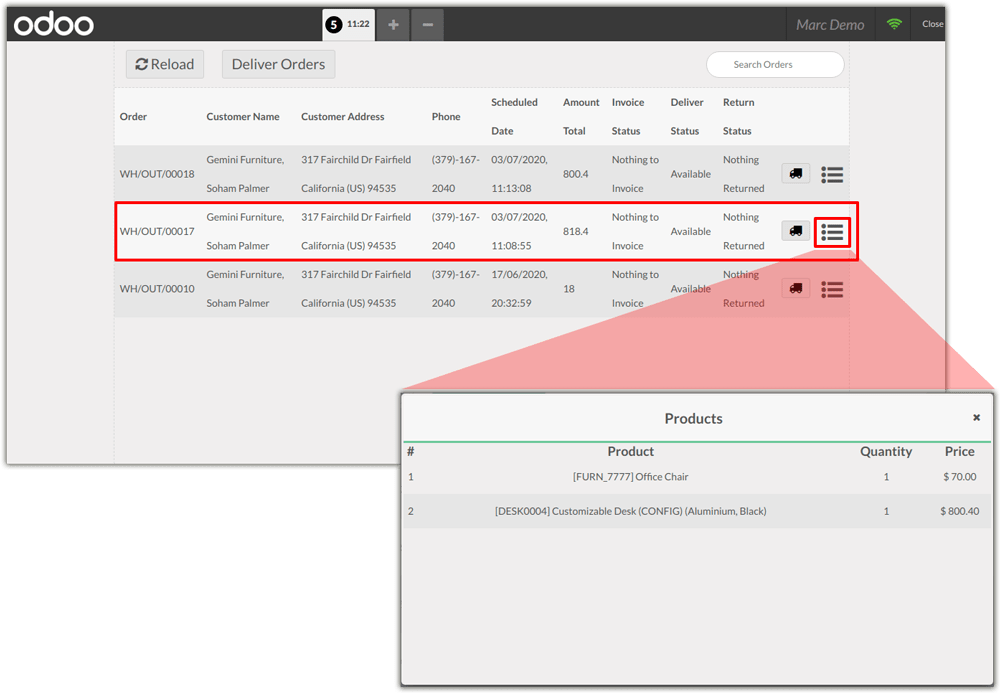Click the Reload button
This screenshot has height=693, width=1000.
165,64
